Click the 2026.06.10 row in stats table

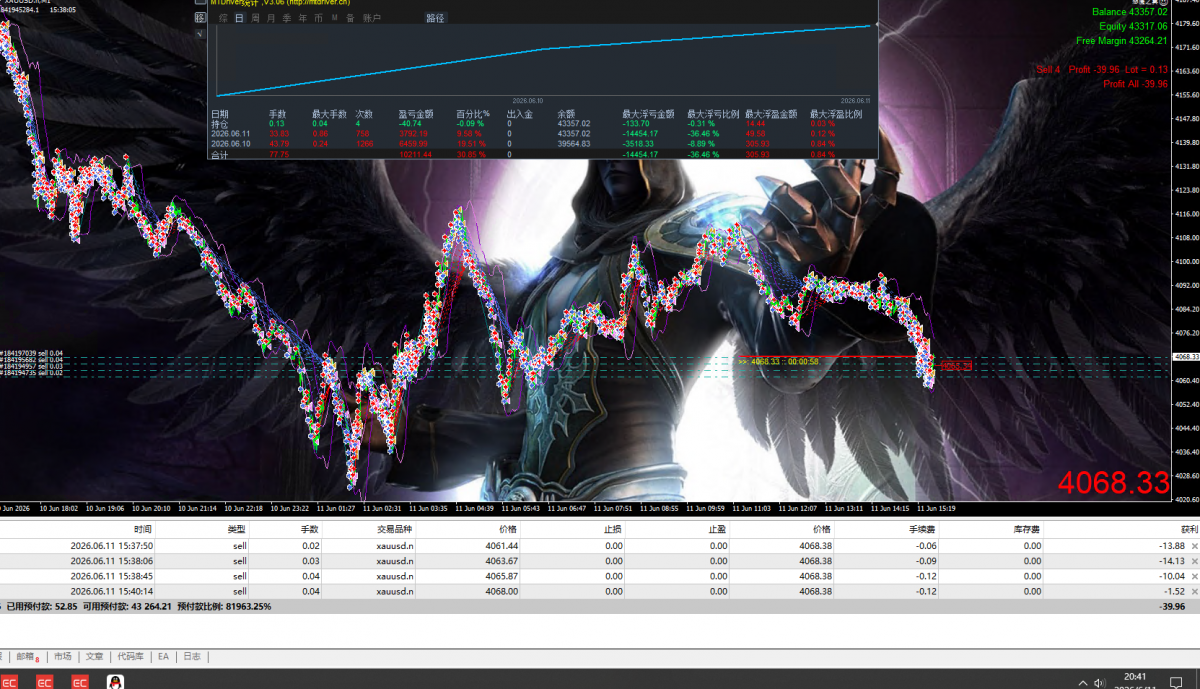(x=542, y=143)
